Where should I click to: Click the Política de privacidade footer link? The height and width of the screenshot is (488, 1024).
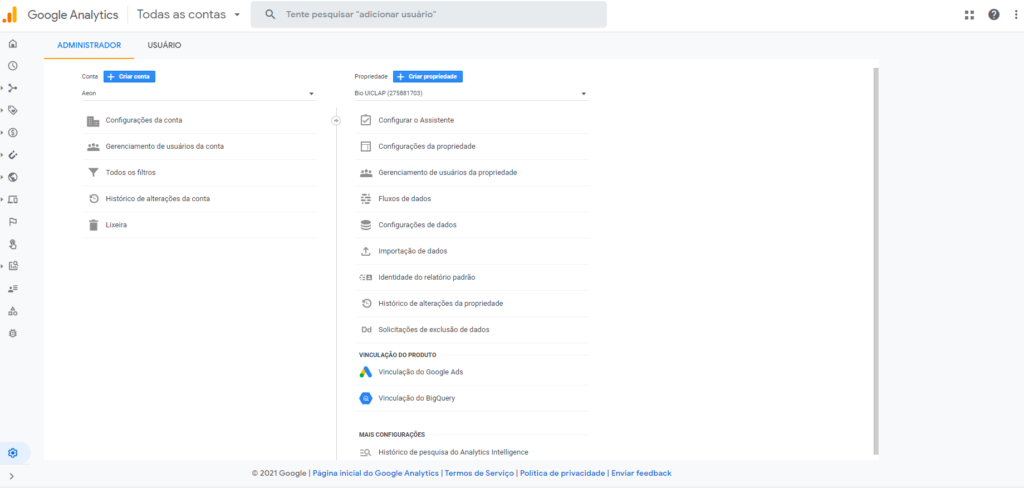tap(563, 473)
